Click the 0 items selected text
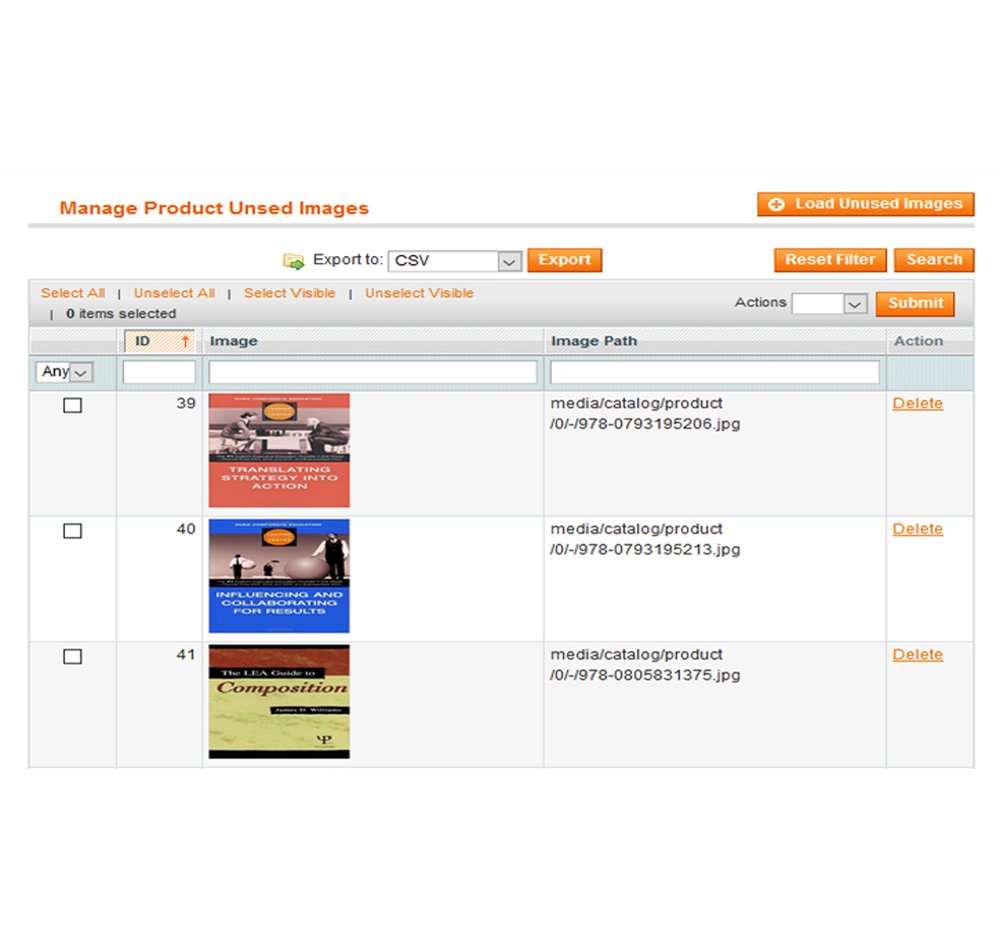1000x938 pixels. (x=121, y=314)
